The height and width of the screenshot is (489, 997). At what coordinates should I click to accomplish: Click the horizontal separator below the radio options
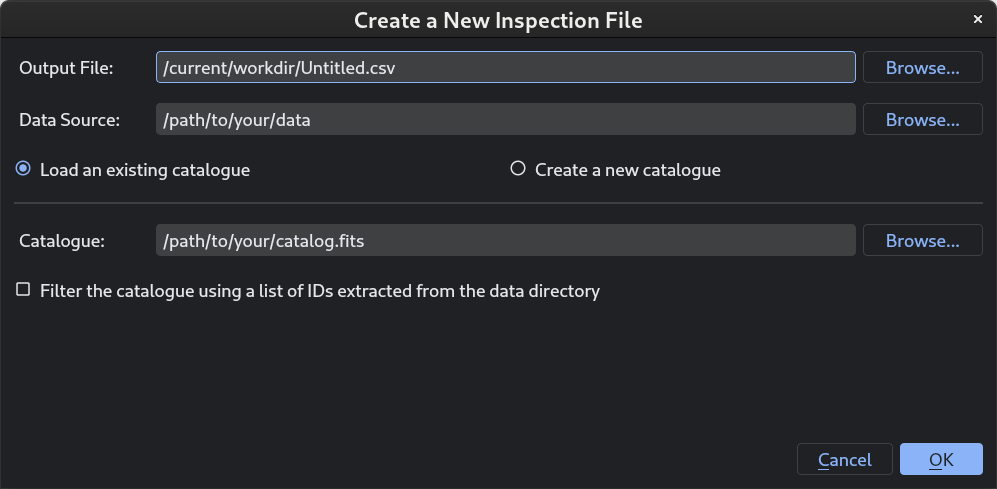click(x=498, y=203)
